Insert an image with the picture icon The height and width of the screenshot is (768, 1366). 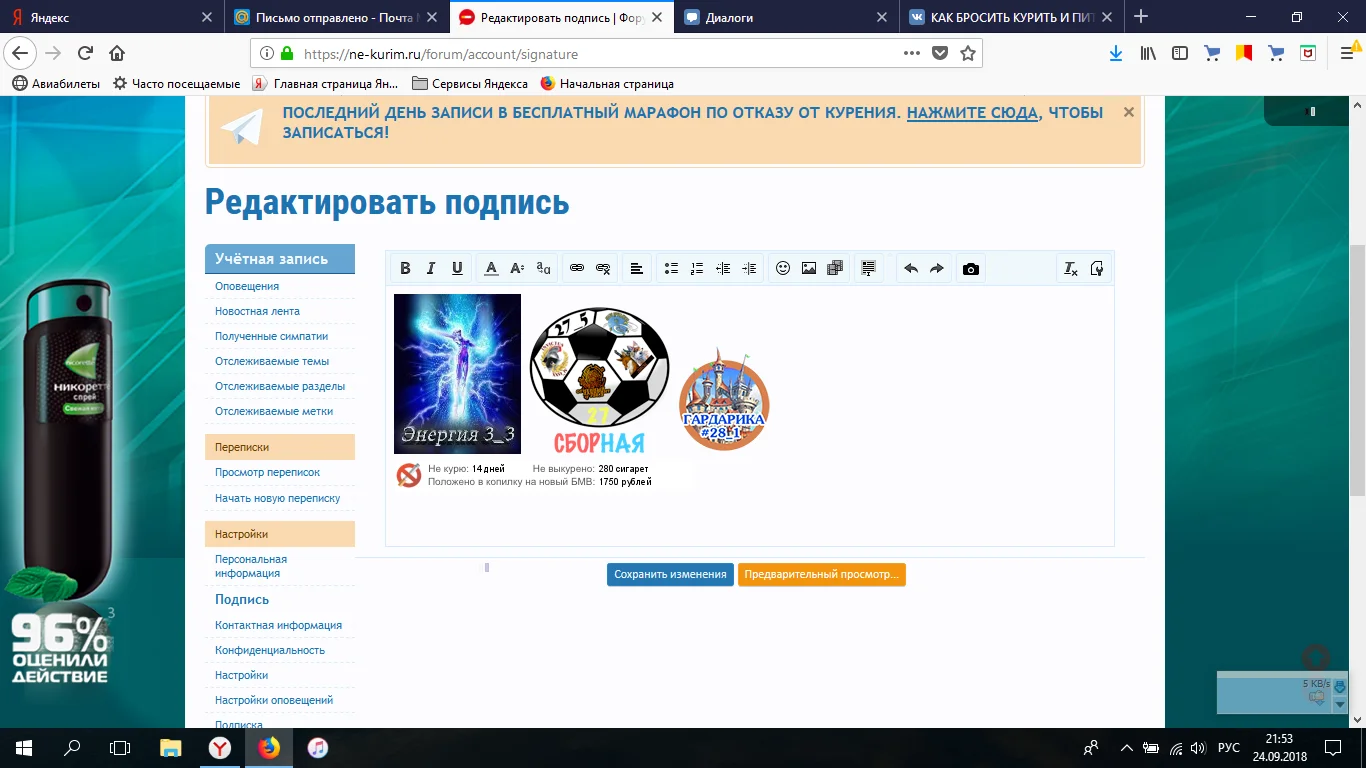click(809, 268)
